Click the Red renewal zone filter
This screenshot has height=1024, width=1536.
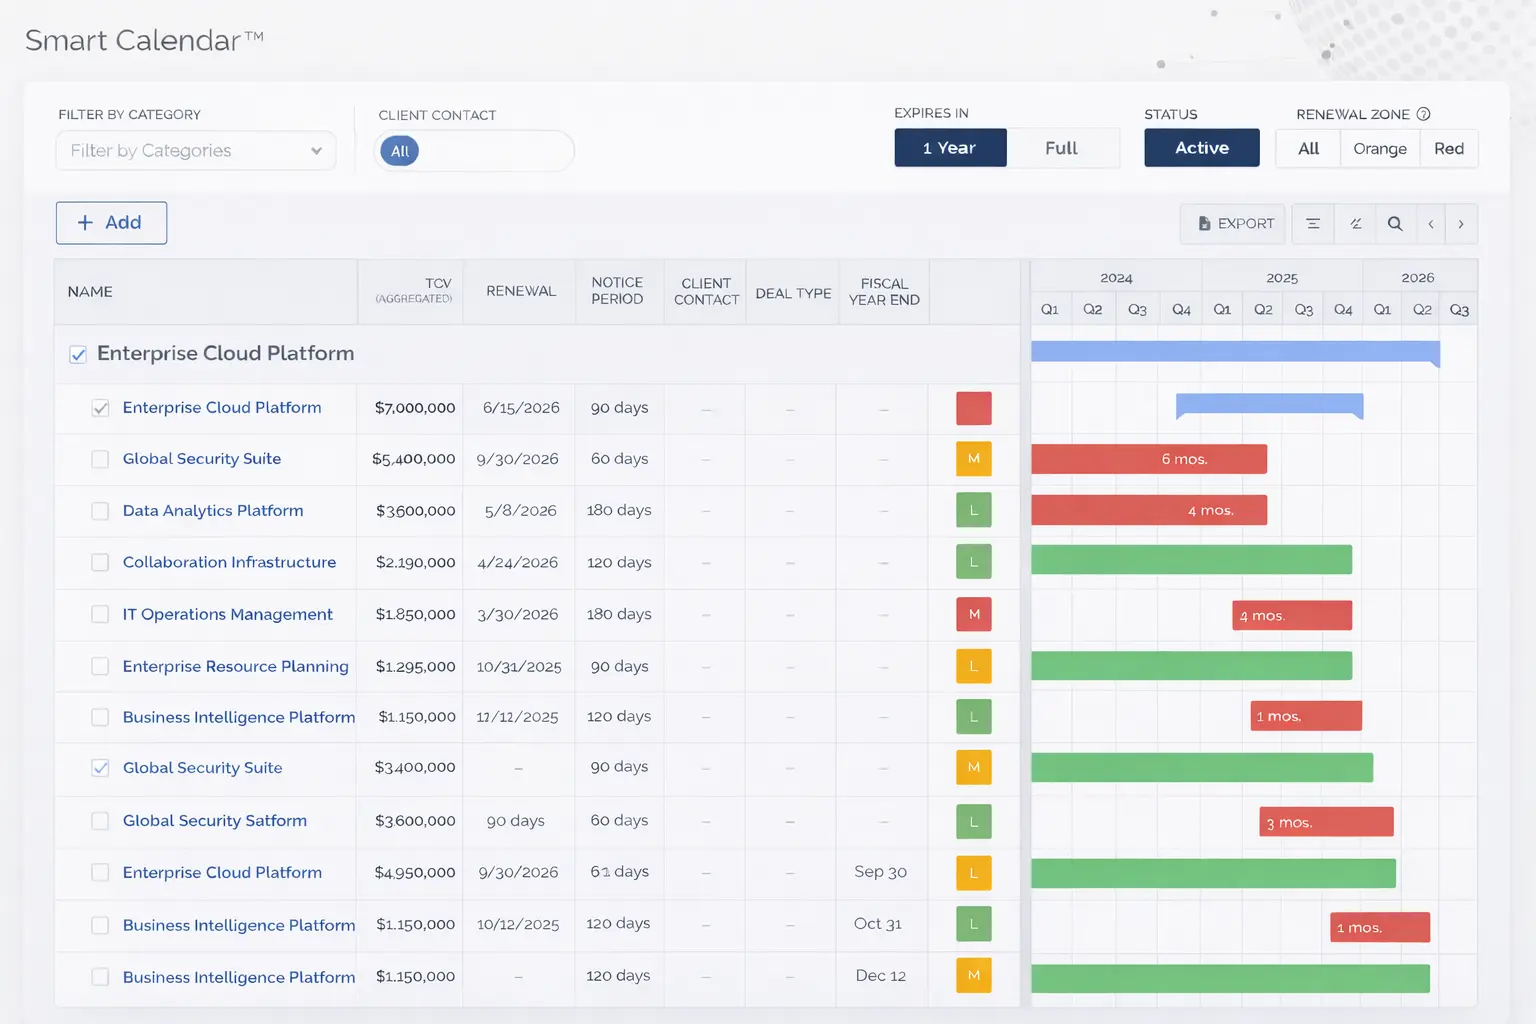pos(1448,148)
